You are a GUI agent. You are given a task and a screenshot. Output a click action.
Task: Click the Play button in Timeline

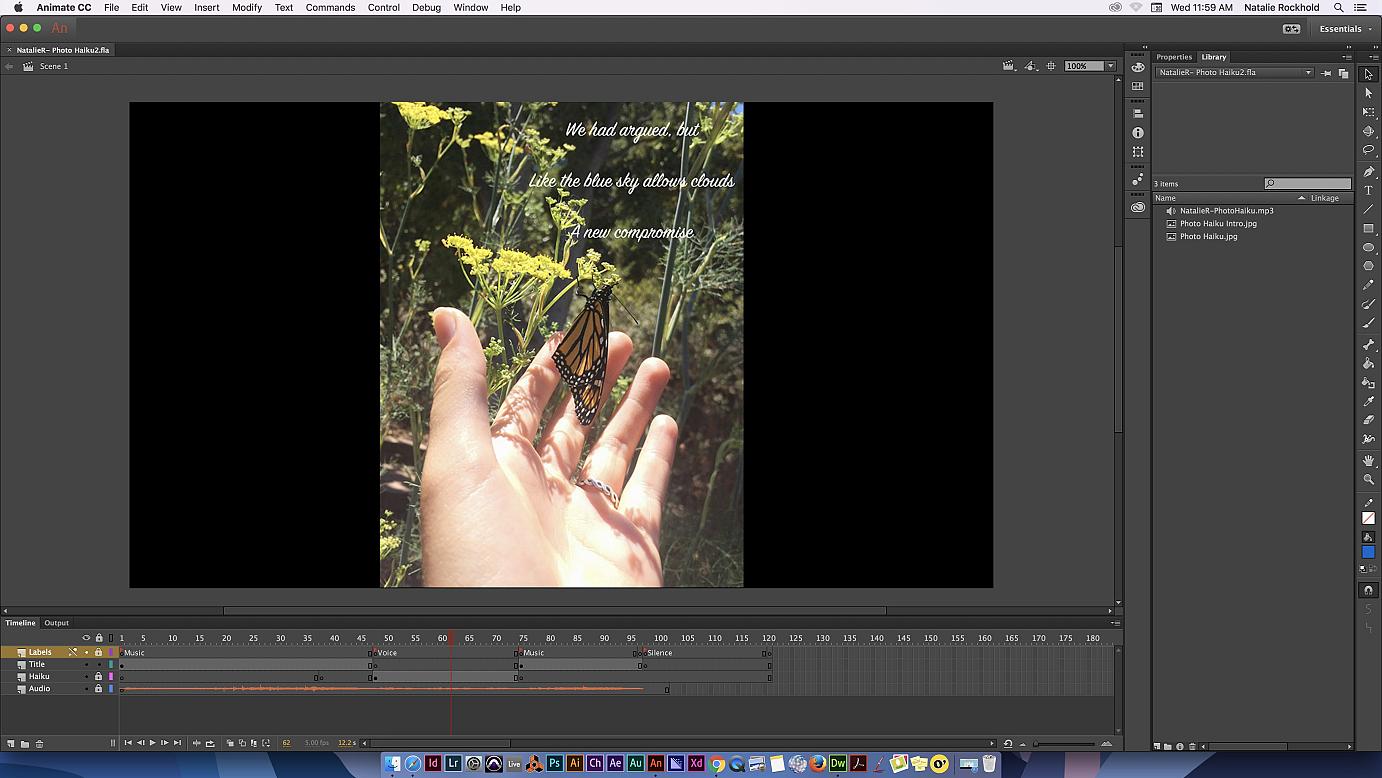[152, 743]
